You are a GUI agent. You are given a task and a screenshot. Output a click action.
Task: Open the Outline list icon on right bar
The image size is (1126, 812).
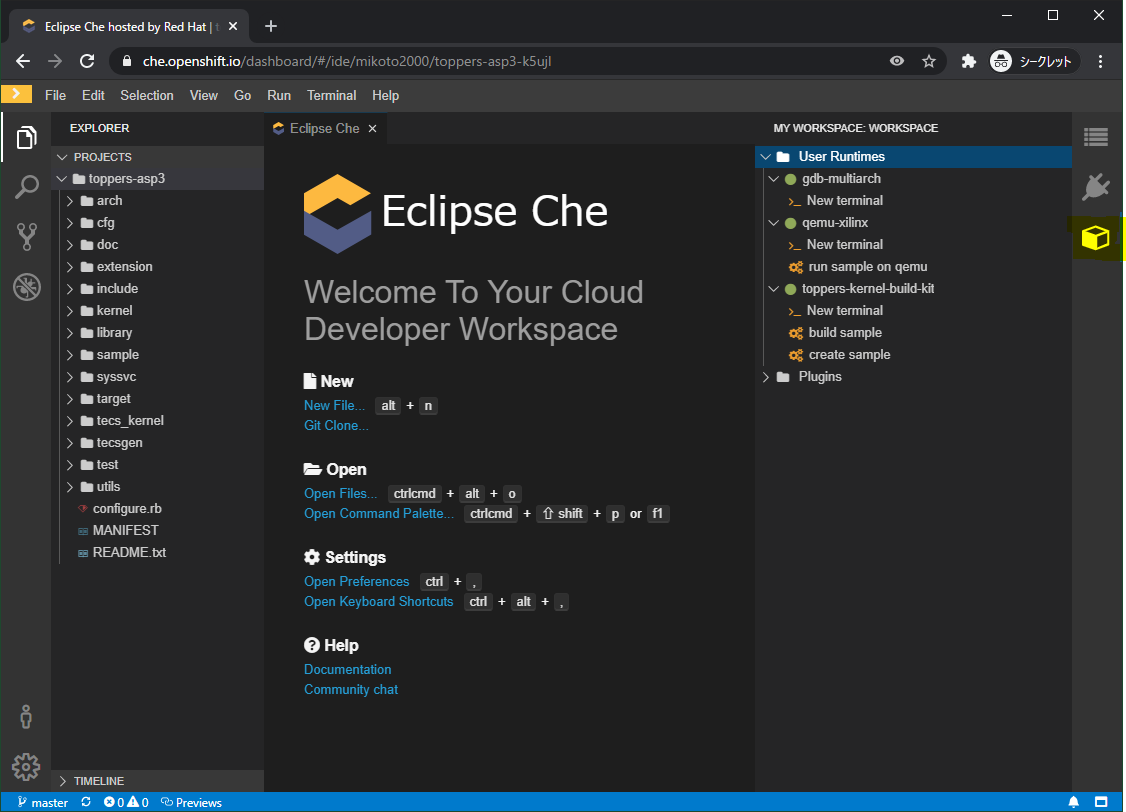[1096, 136]
